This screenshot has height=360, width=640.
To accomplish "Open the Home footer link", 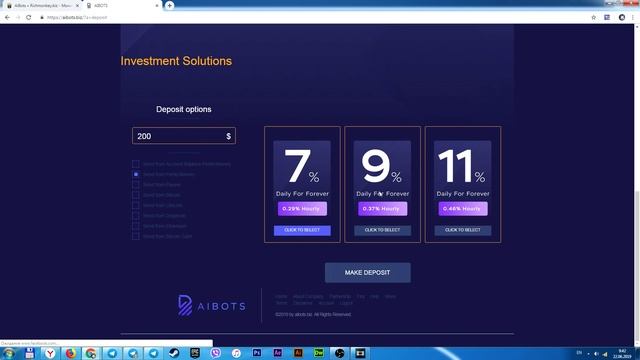I will (x=281, y=297).
